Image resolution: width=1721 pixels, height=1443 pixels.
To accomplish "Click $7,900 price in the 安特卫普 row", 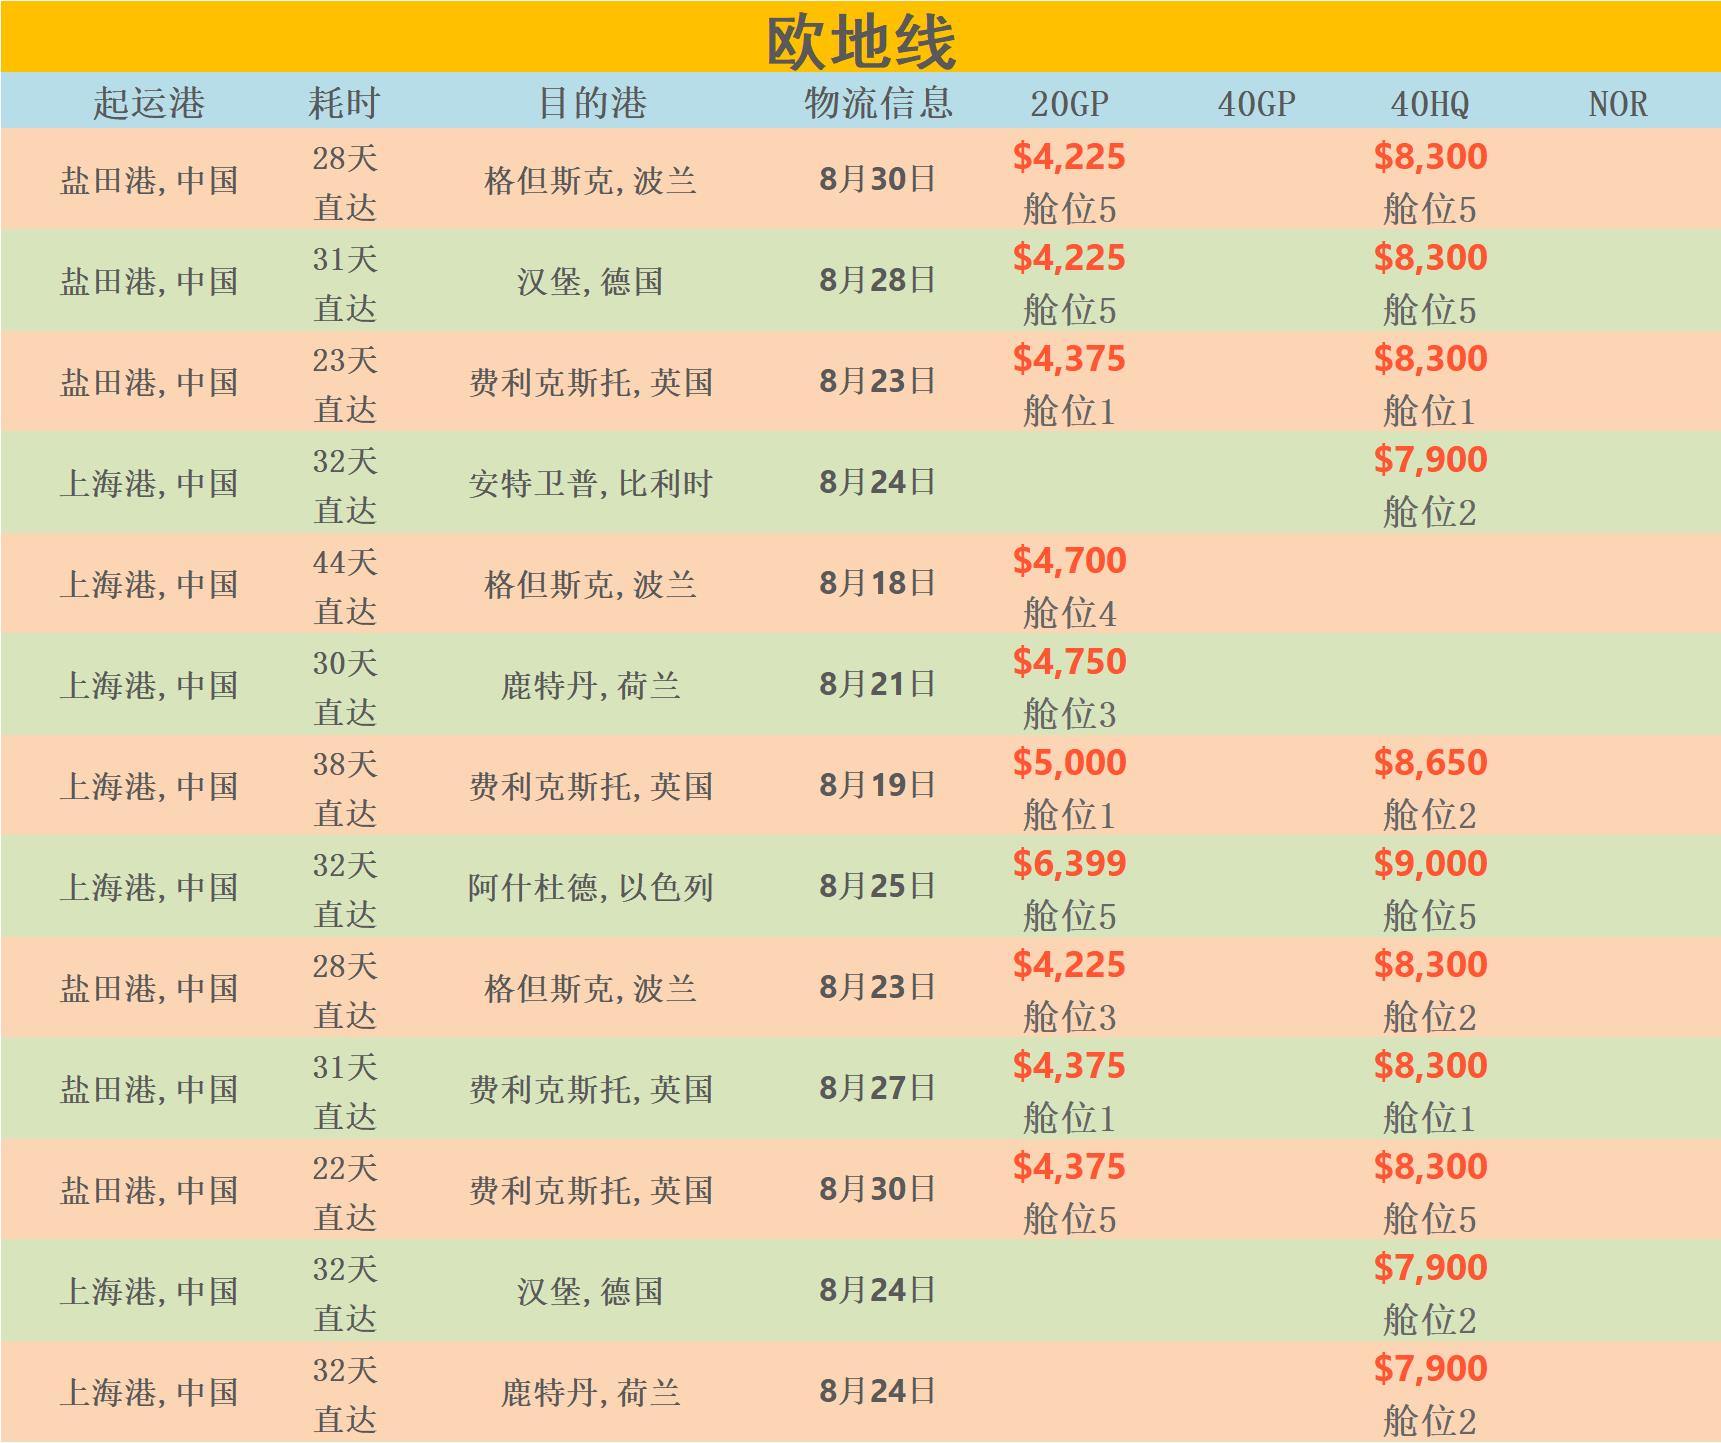I will coord(1430,460).
